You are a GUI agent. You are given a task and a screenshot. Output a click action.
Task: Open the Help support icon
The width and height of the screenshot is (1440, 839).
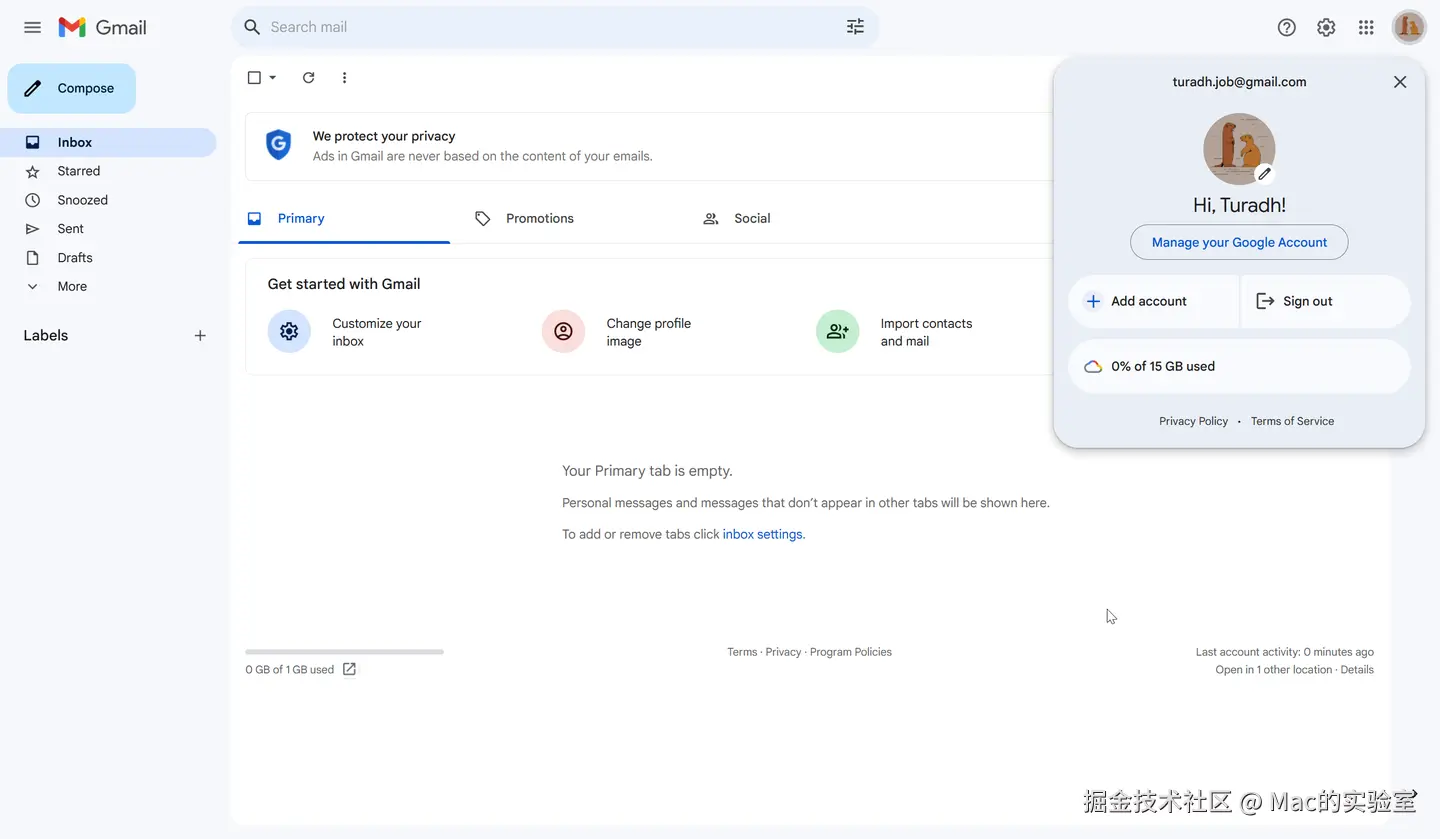pyautogui.click(x=1287, y=27)
